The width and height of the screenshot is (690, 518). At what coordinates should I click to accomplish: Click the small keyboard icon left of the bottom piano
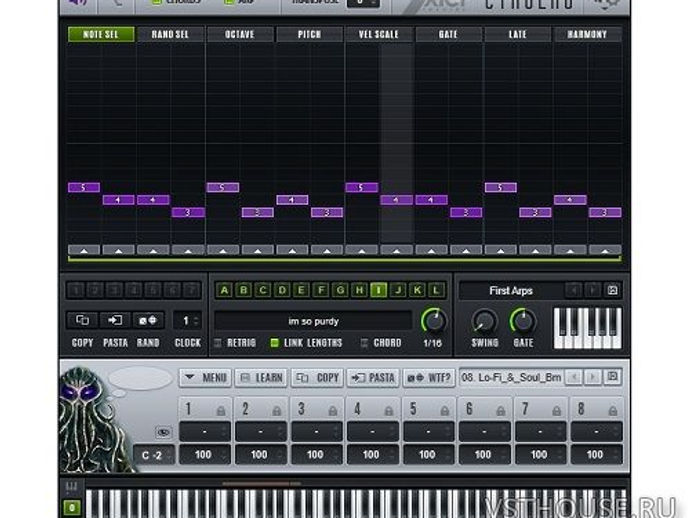[x=71, y=487]
